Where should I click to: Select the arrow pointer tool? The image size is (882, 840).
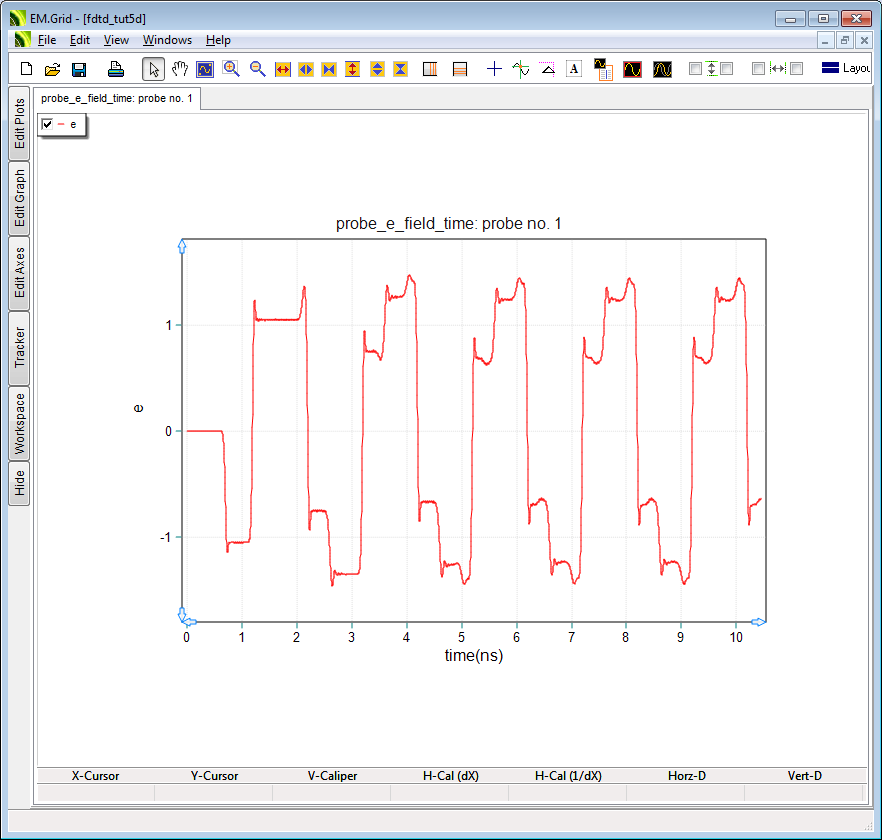[x=153, y=69]
